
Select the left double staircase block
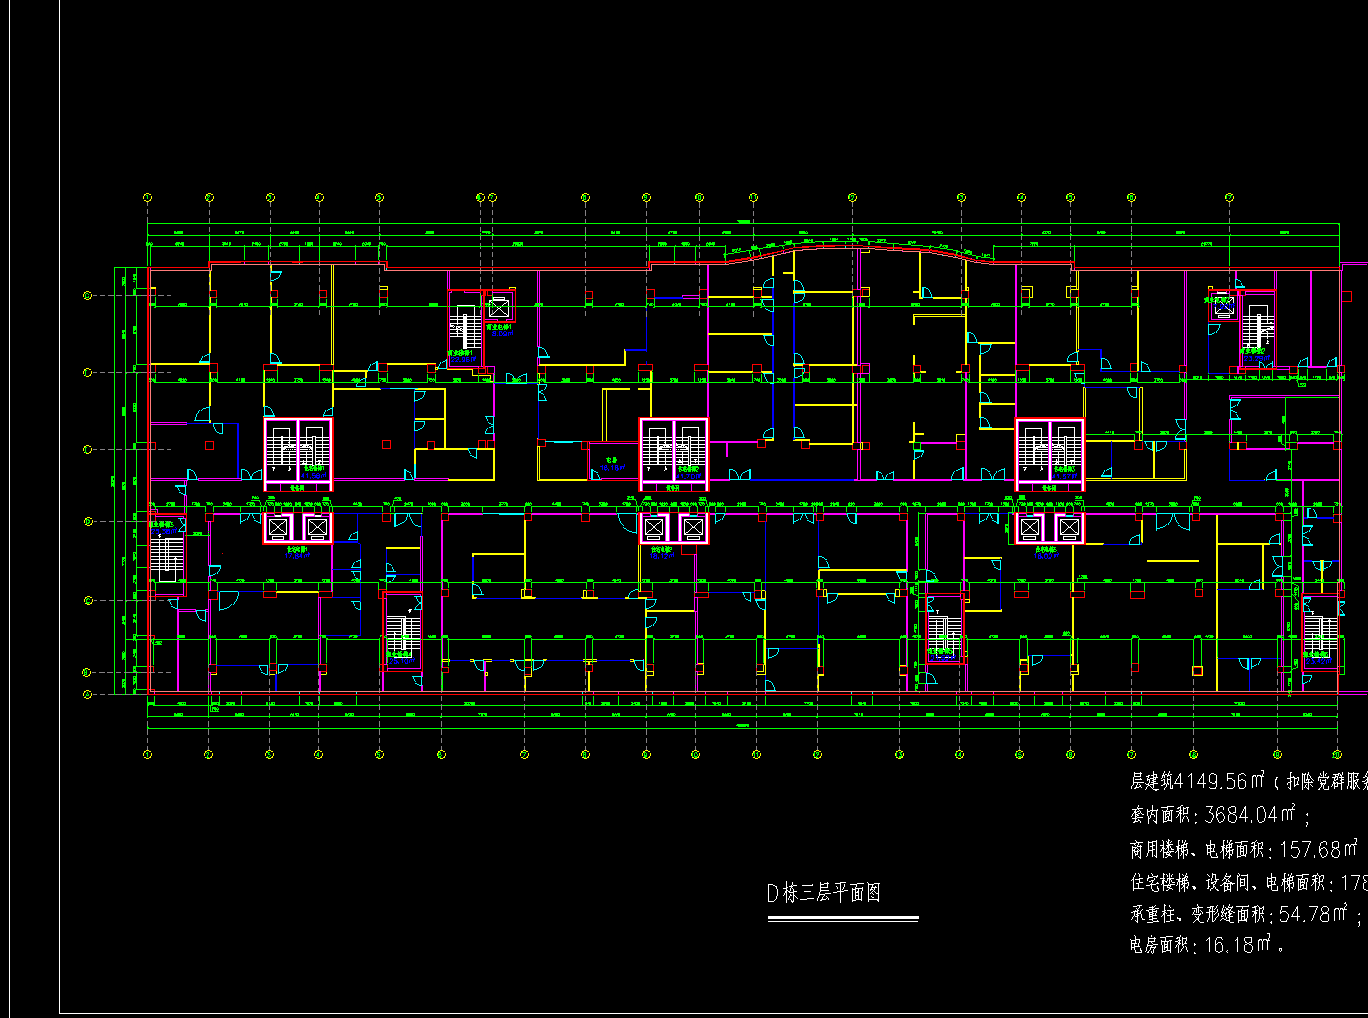tap(298, 450)
